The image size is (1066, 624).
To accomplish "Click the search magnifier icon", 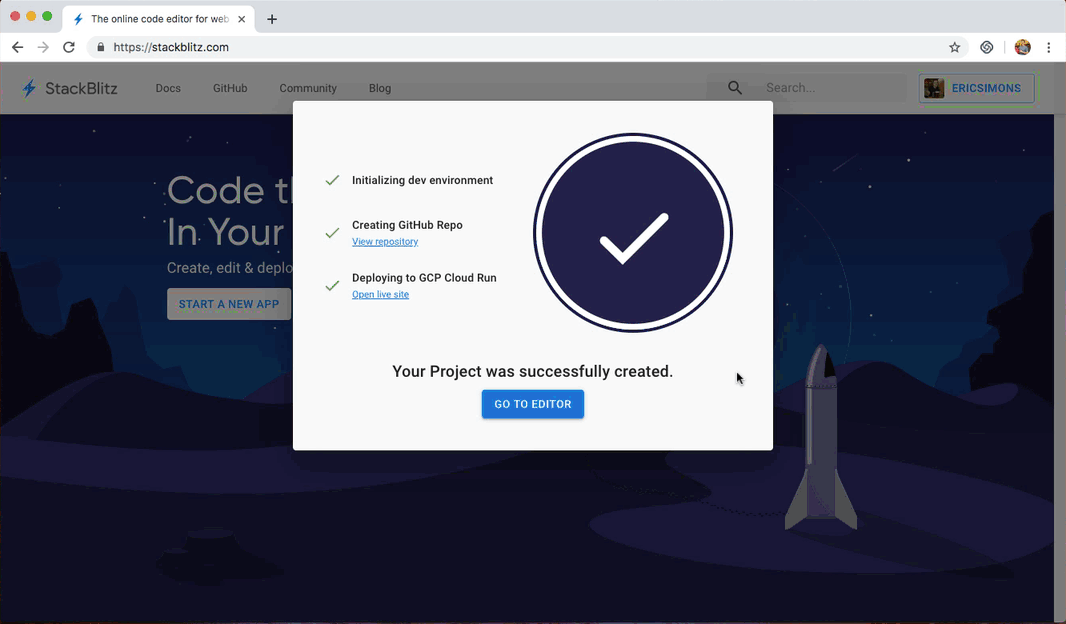I will 735,88.
